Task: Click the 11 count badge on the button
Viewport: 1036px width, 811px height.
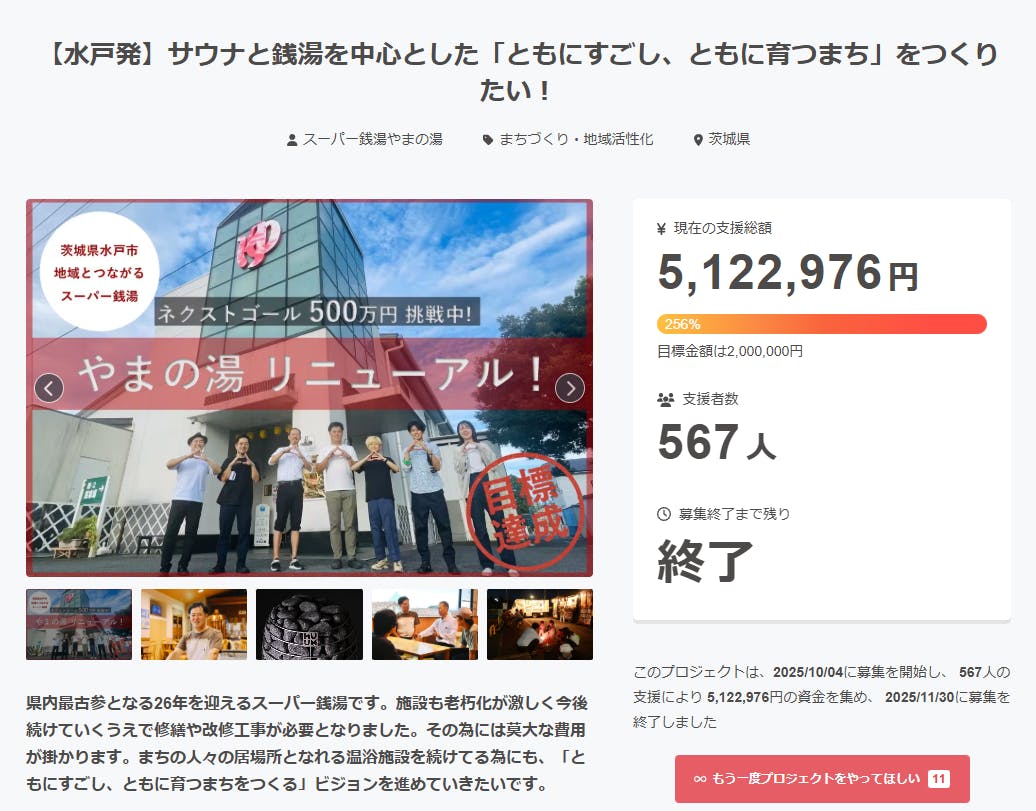Action: [938, 779]
